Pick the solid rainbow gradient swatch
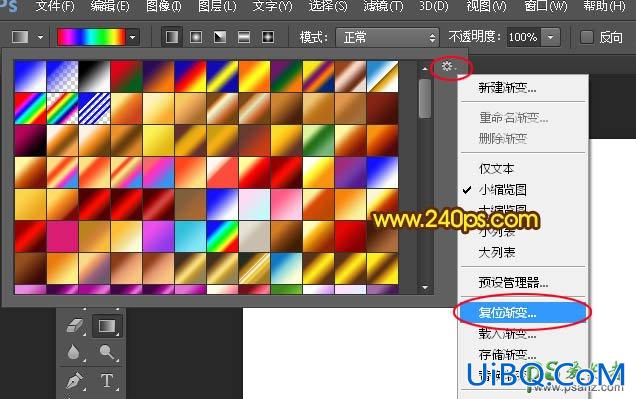 [x=30, y=108]
